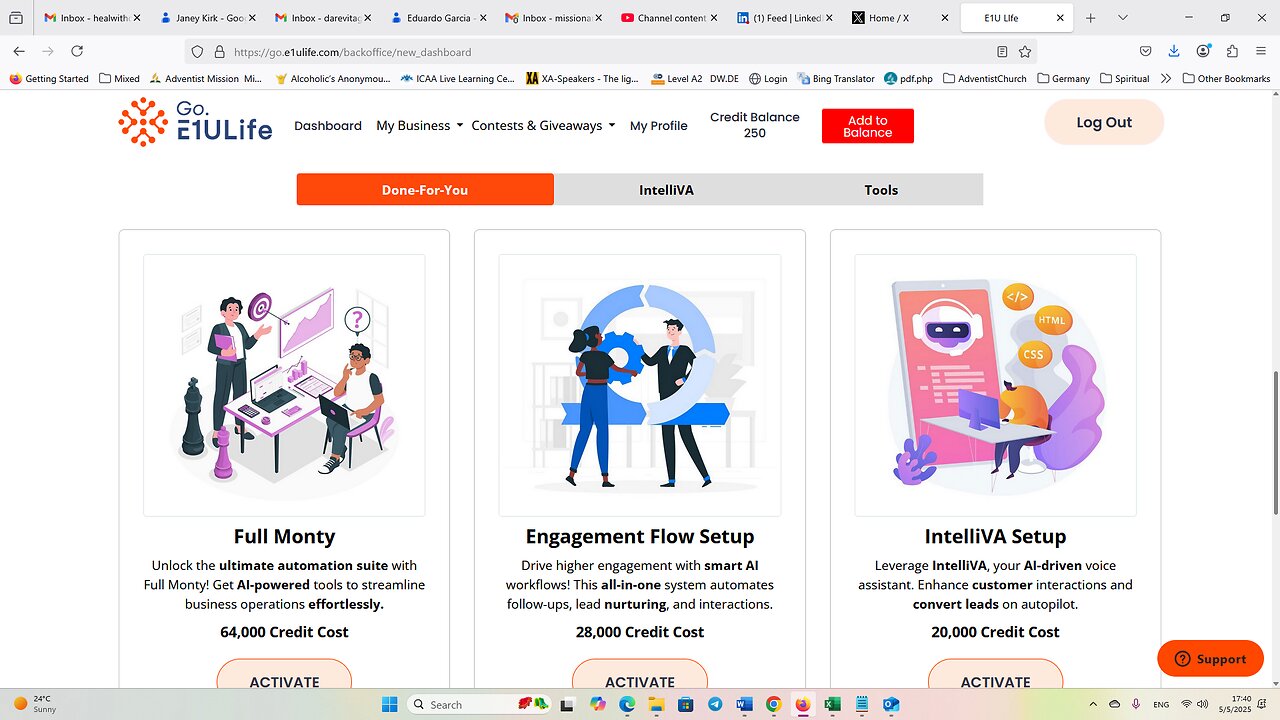The height and width of the screenshot is (720, 1280).
Task: Open the Pocket save icon
Action: [1146, 52]
